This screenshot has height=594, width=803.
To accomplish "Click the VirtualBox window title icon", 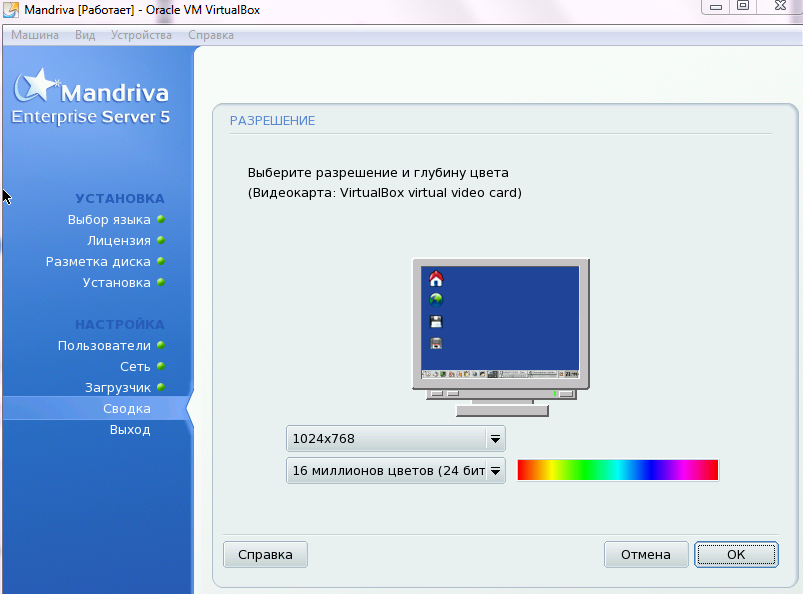I will point(11,10).
